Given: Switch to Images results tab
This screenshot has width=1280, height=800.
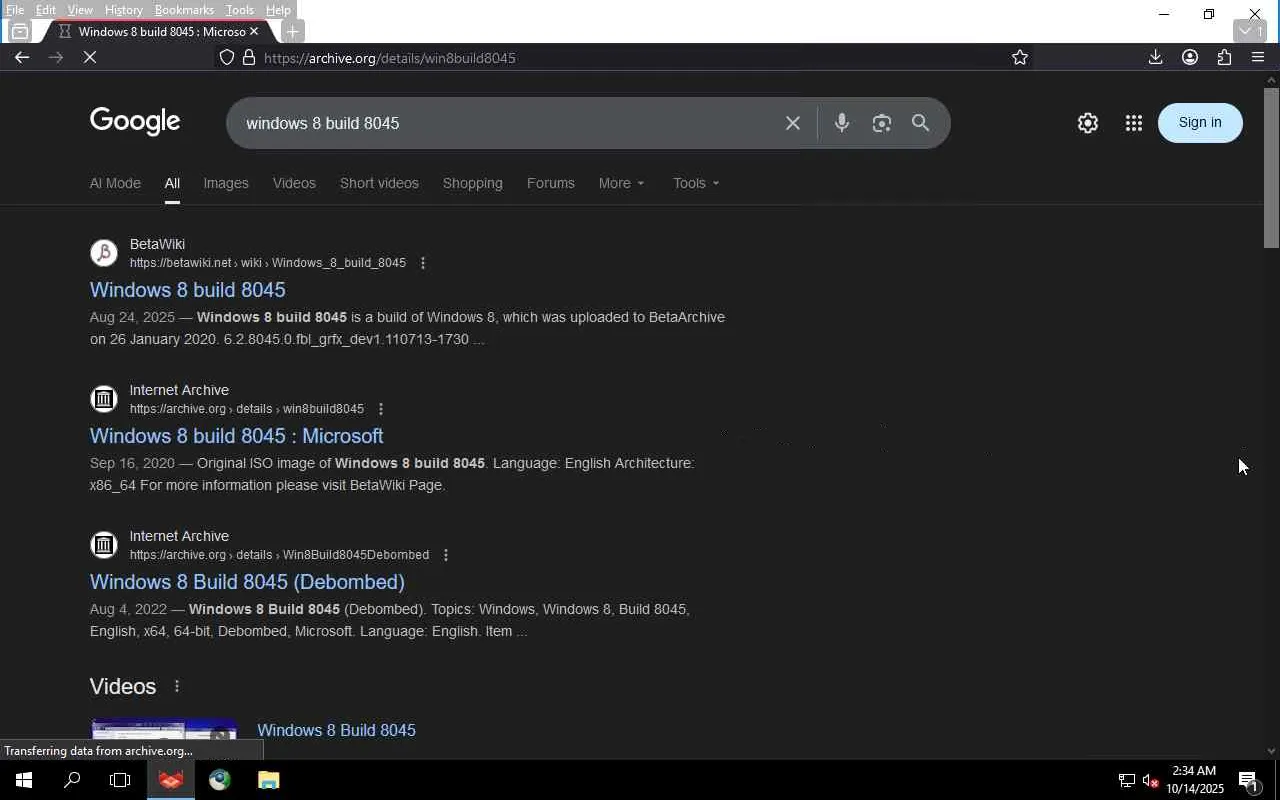Looking at the screenshot, I should 226,183.
